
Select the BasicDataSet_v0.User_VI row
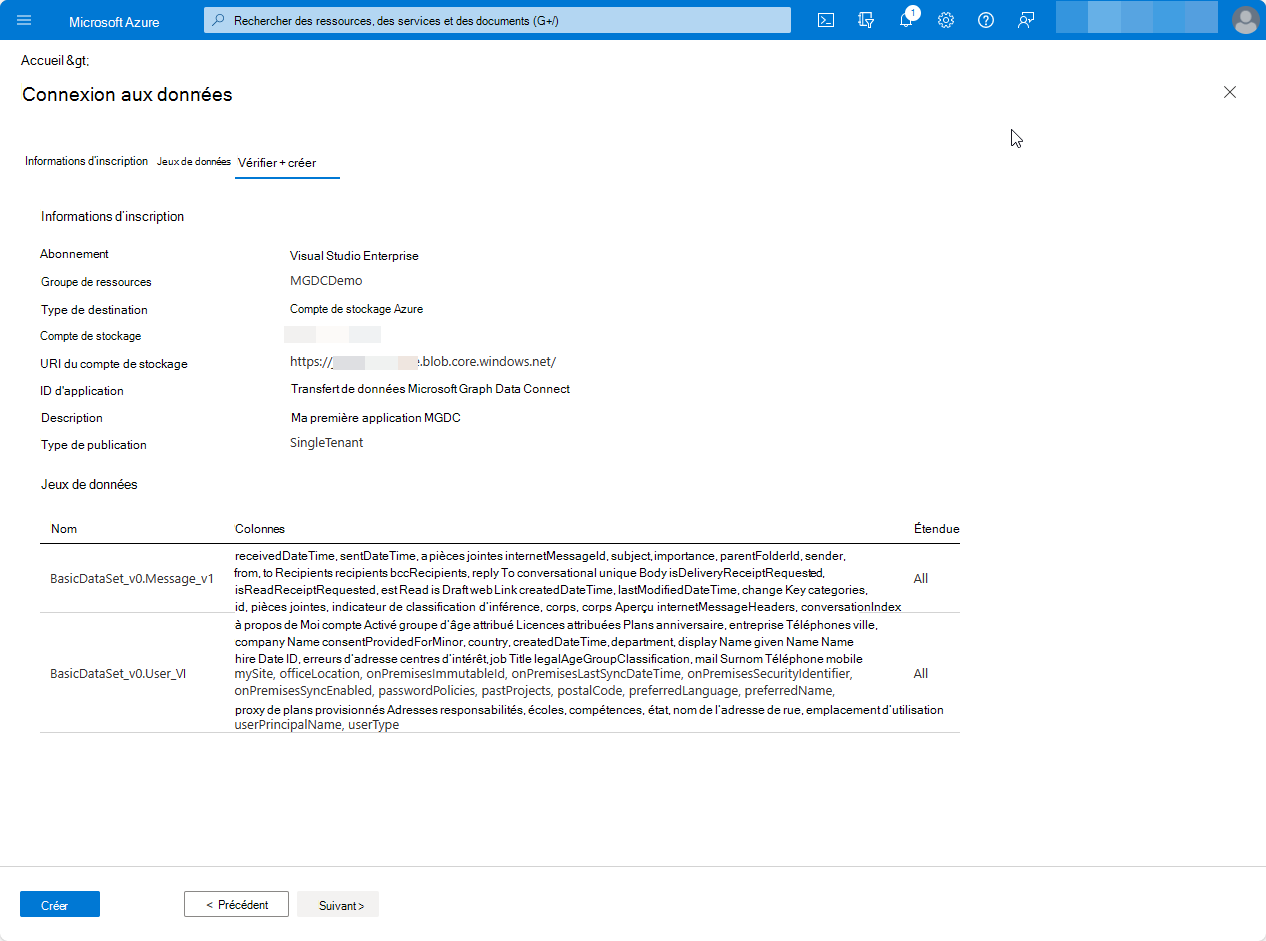(x=118, y=673)
